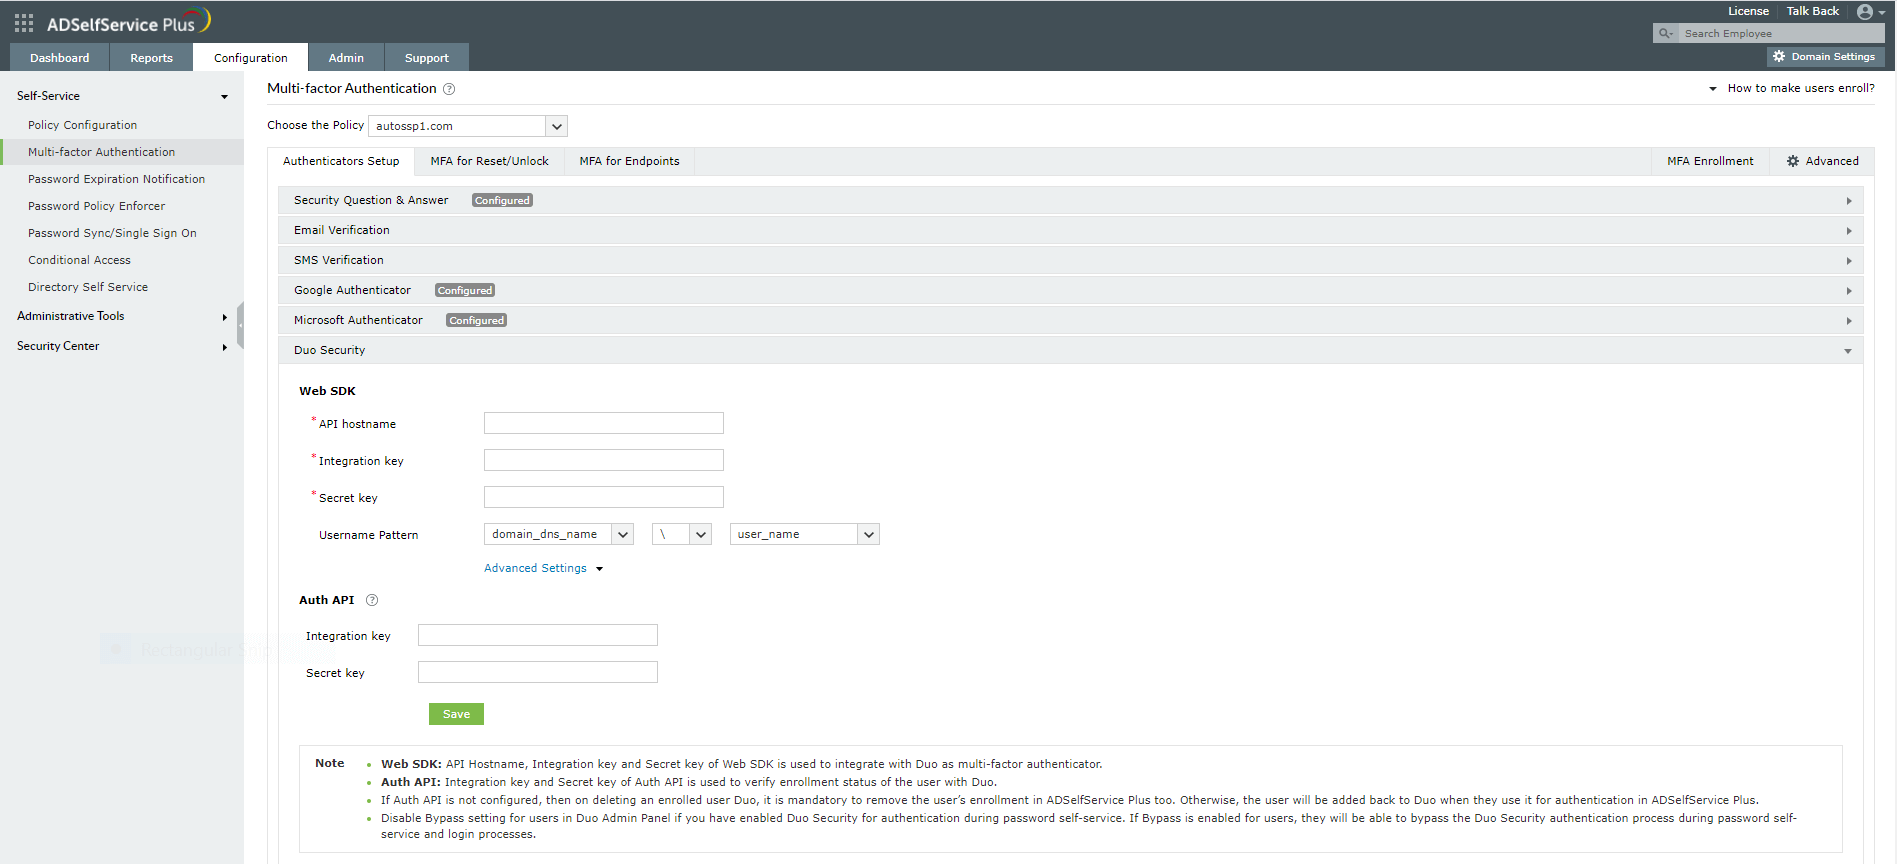Click the Multi-factor Authentication help icon

[x=449, y=89]
